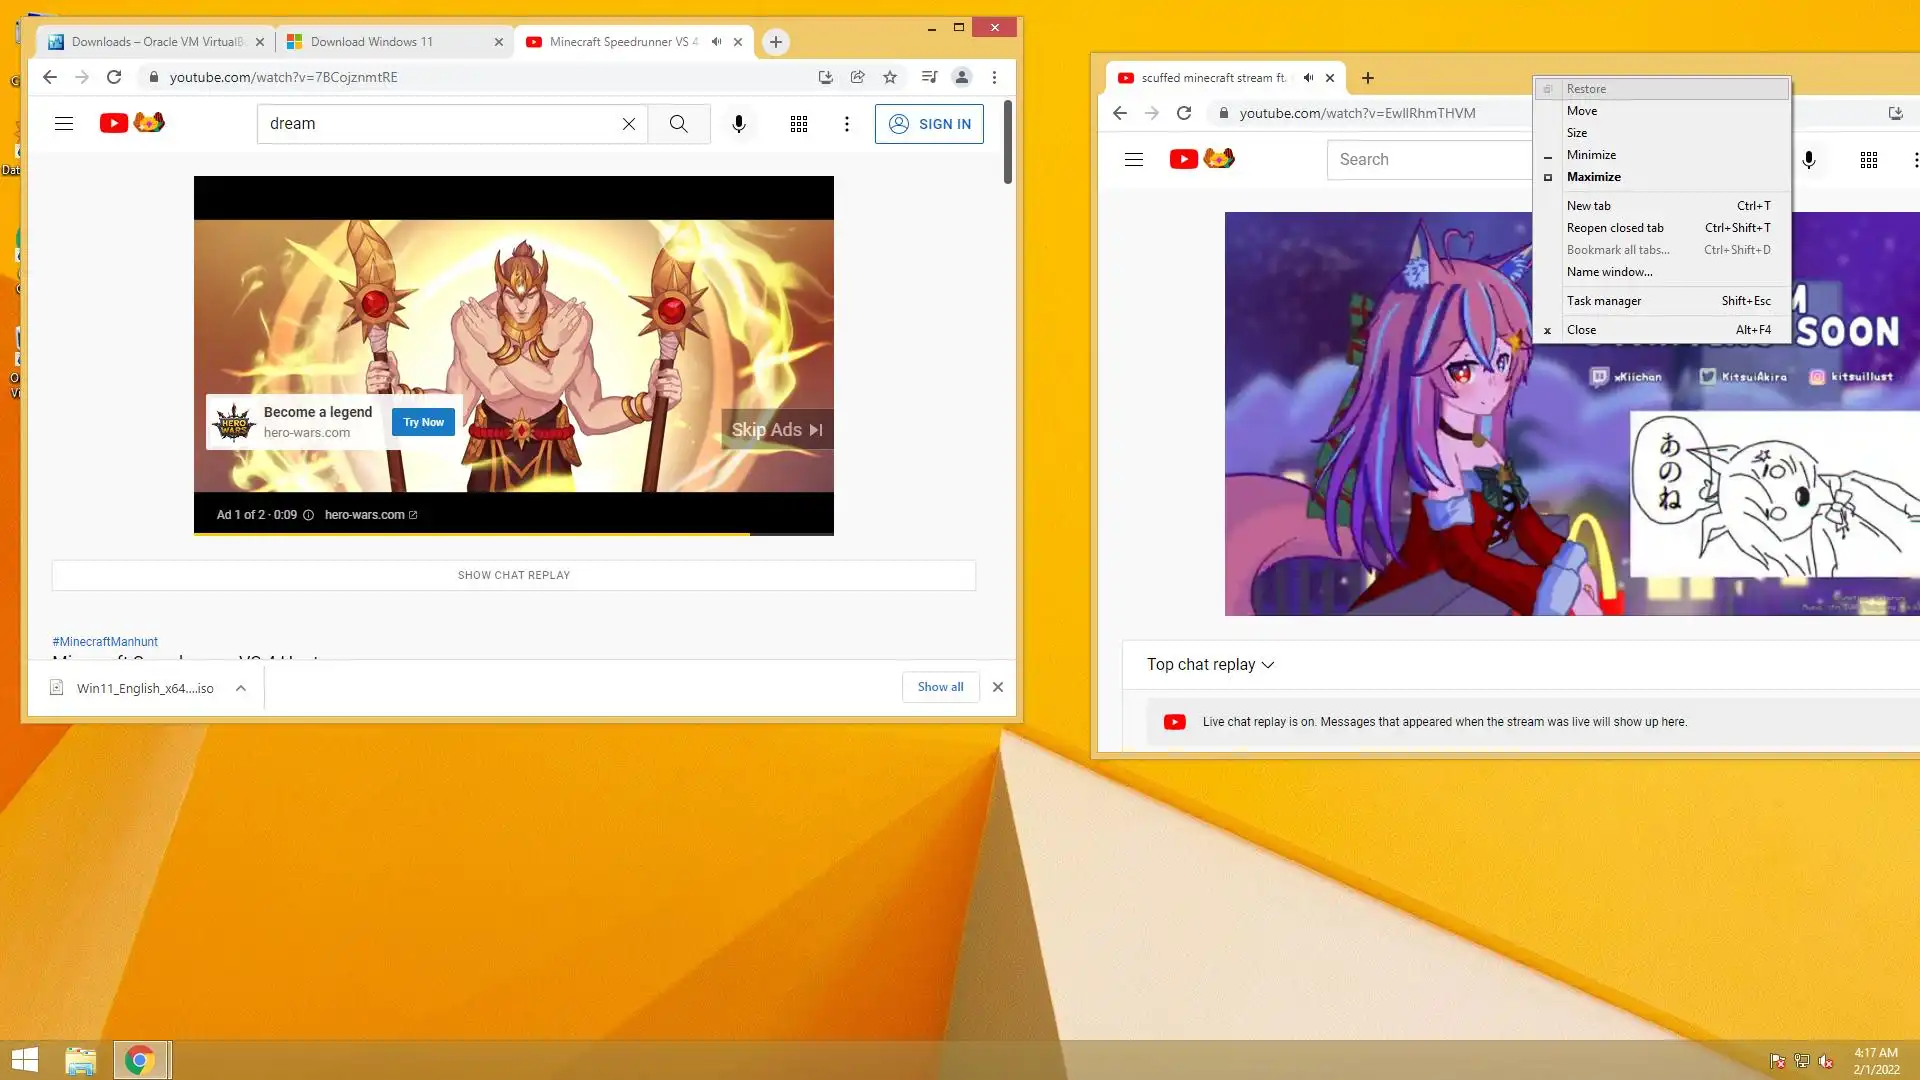Viewport: 1920px width, 1080px height.
Task: Click the voice search microphone in left window
Action: 739,124
